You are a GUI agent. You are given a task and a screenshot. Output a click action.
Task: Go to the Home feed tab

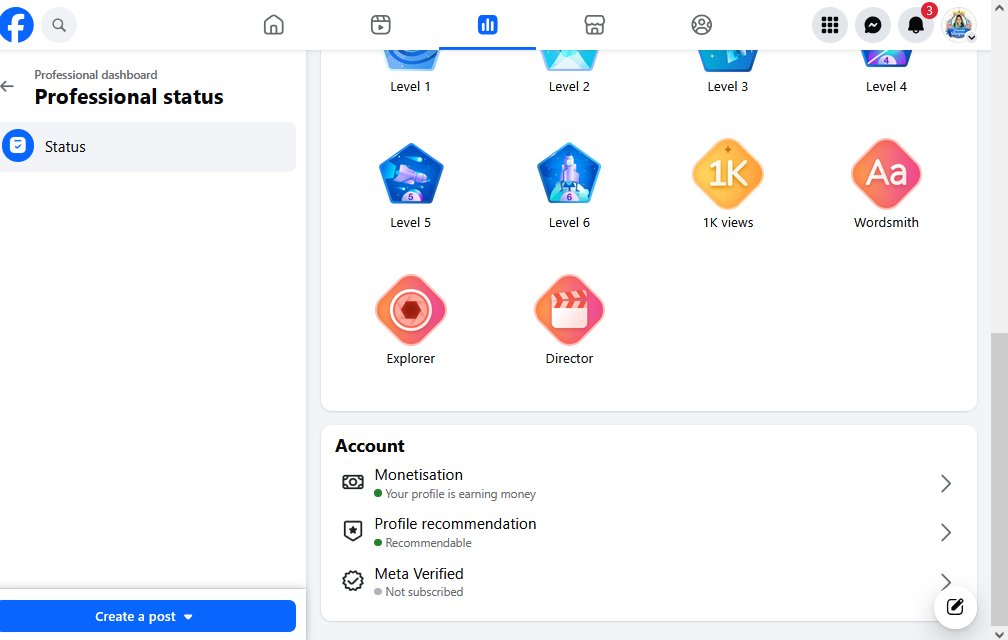pos(273,25)
